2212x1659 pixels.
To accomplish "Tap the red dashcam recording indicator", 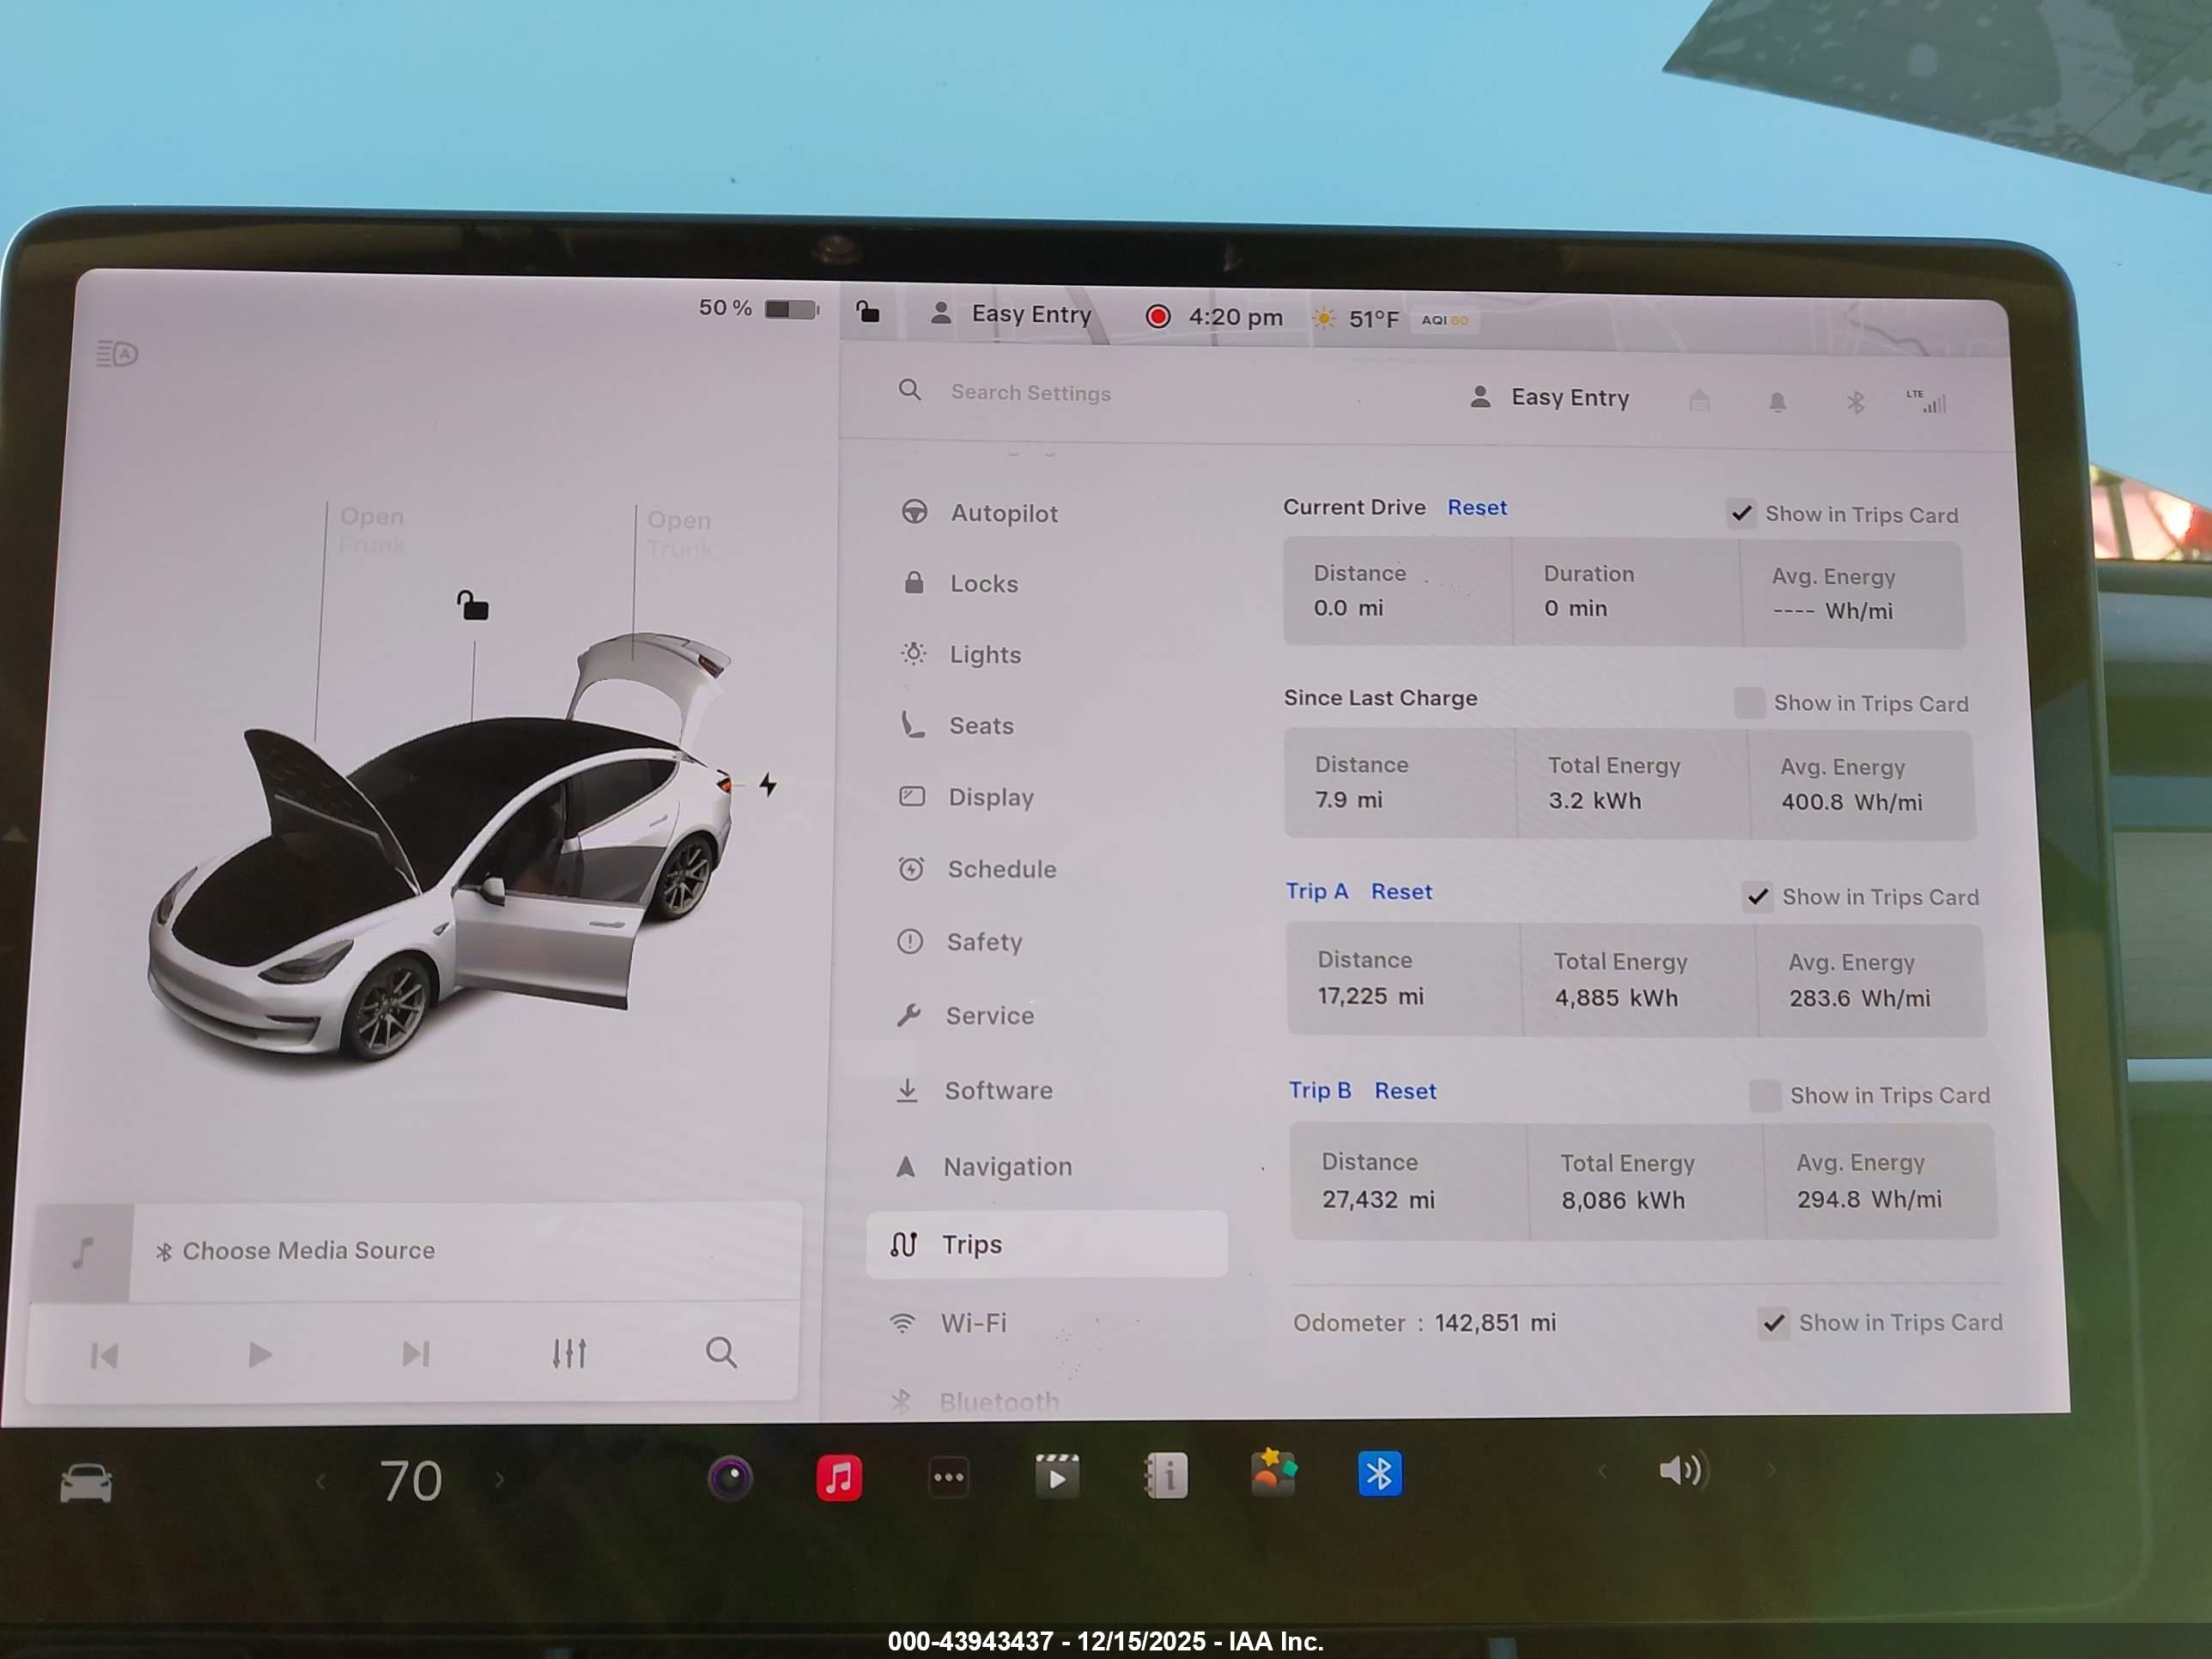I will click(x=1158, y=317).
